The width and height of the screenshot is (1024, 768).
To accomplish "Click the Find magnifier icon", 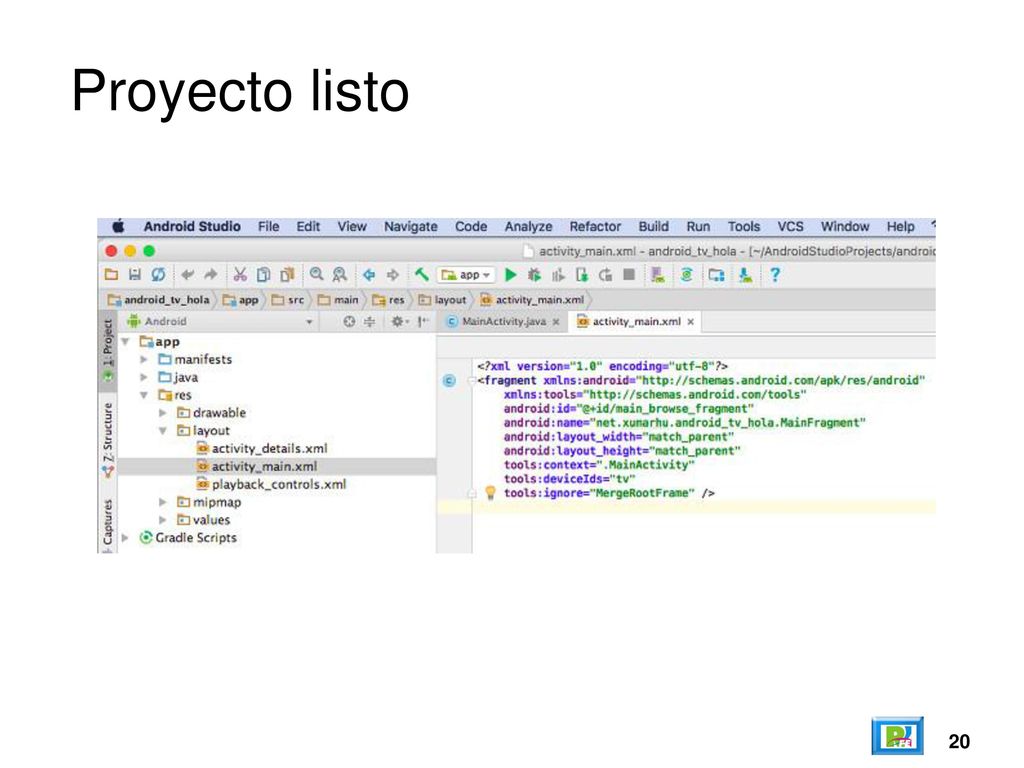I will coord(316,275).
